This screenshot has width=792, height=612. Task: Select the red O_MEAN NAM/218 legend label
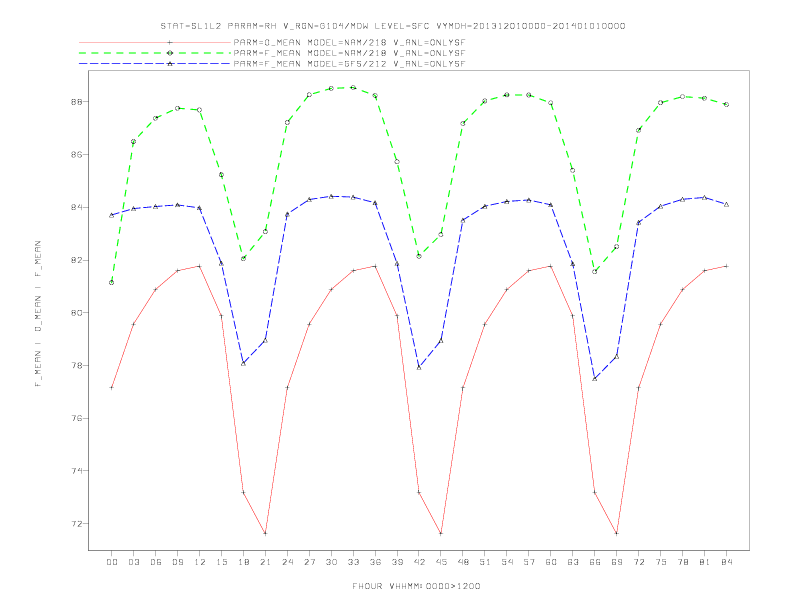(349, 43)
